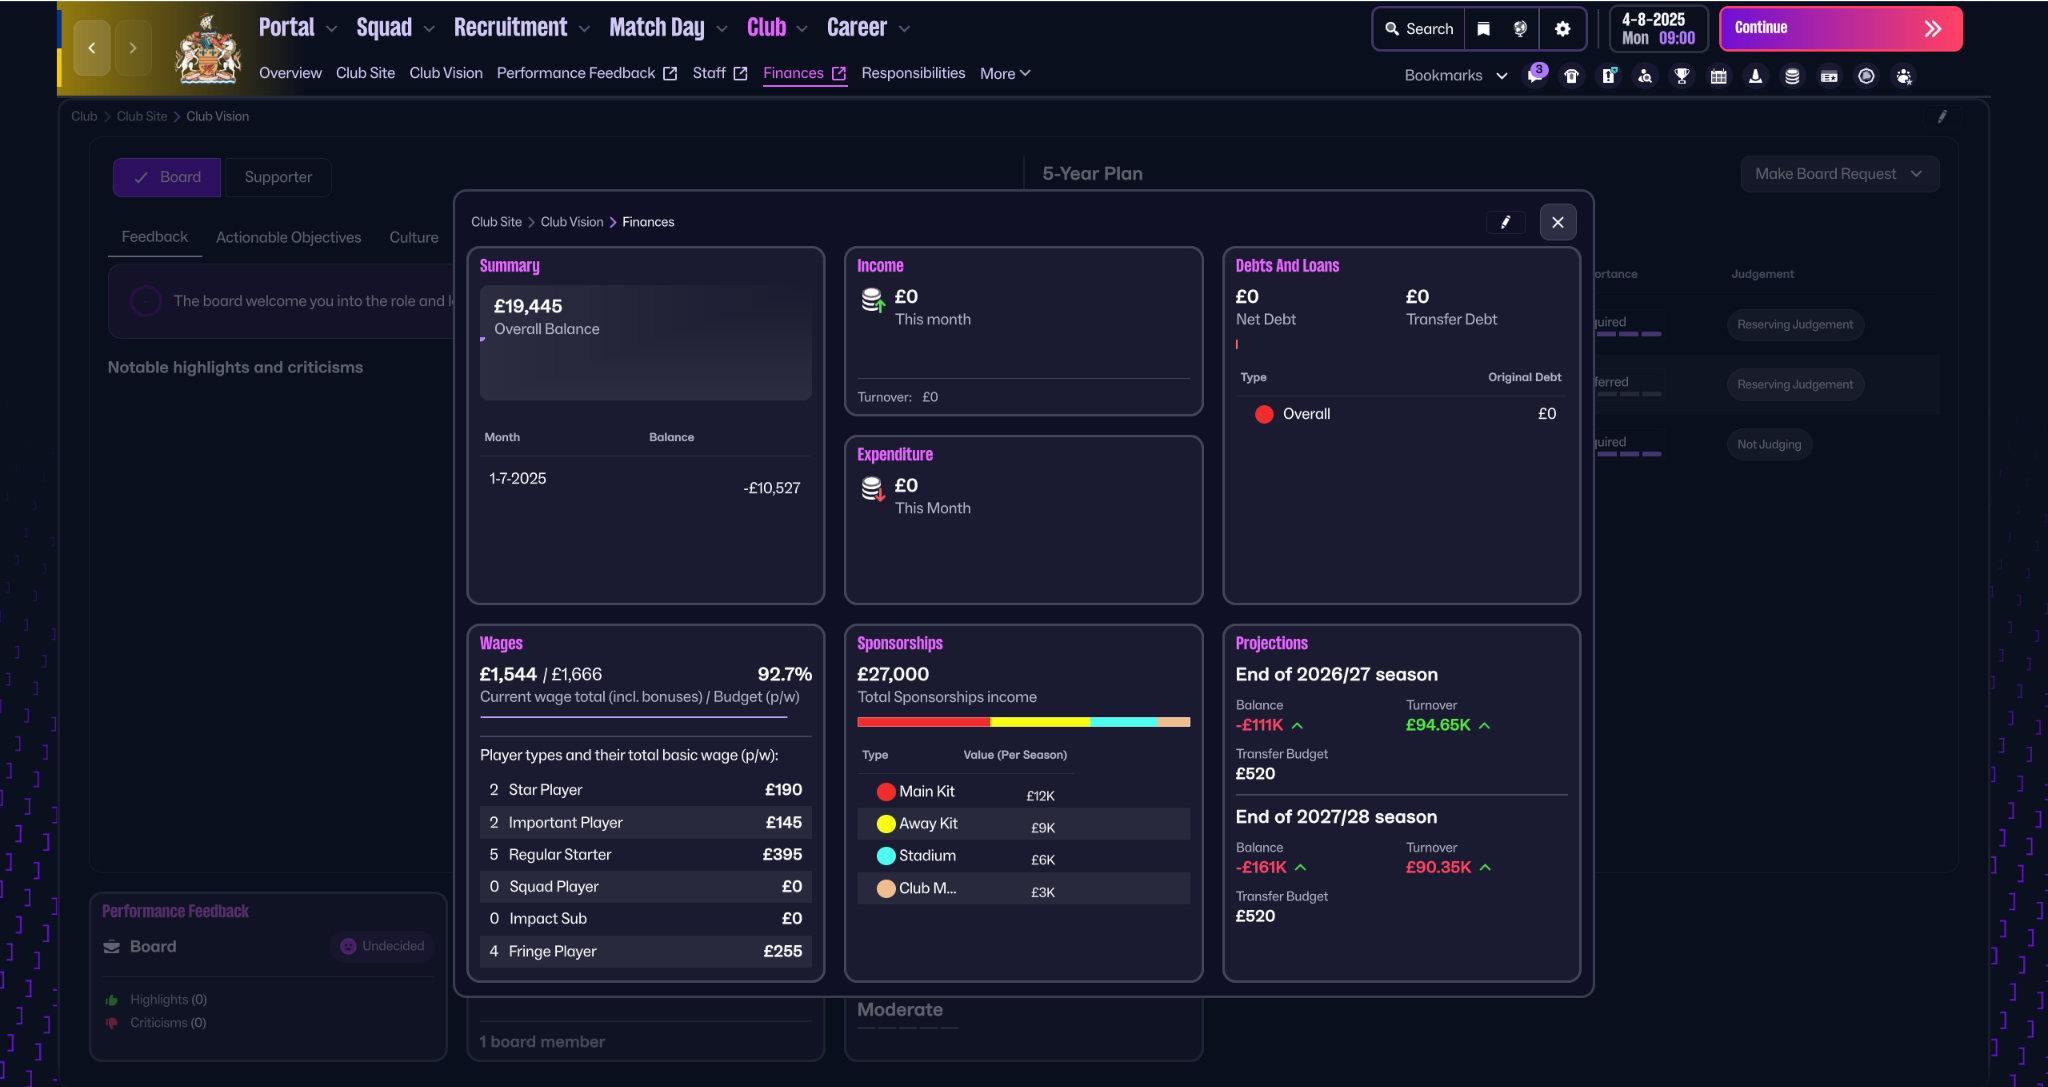Open the inbox messages bookmark icon
2048x1087 pixels.
[1535, 76]
